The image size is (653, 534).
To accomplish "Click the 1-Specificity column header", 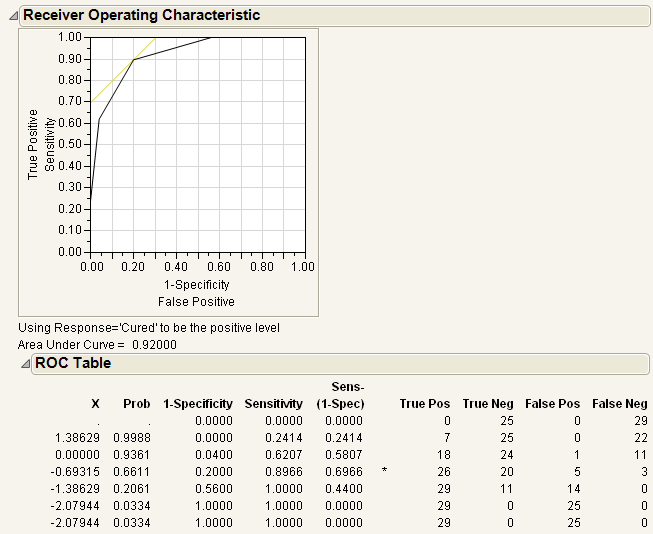I will (x=198, y=404).
